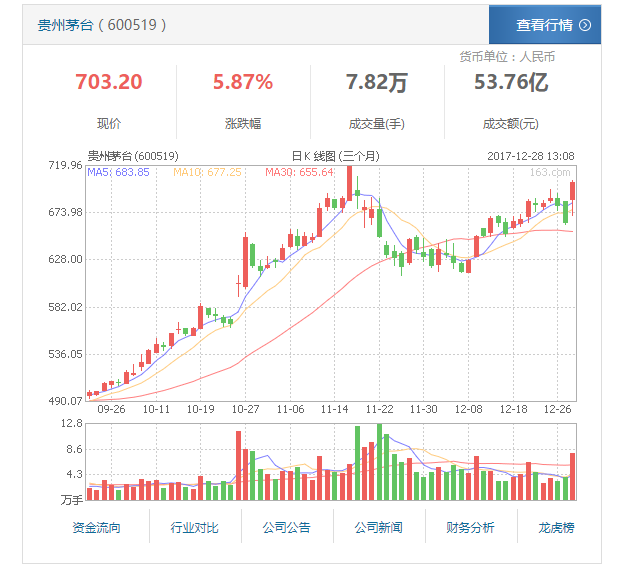Viewport: 636px width, 575px height.
Task: Click the 53.76亿 turnover value
Action: click(x=511, y=82)
